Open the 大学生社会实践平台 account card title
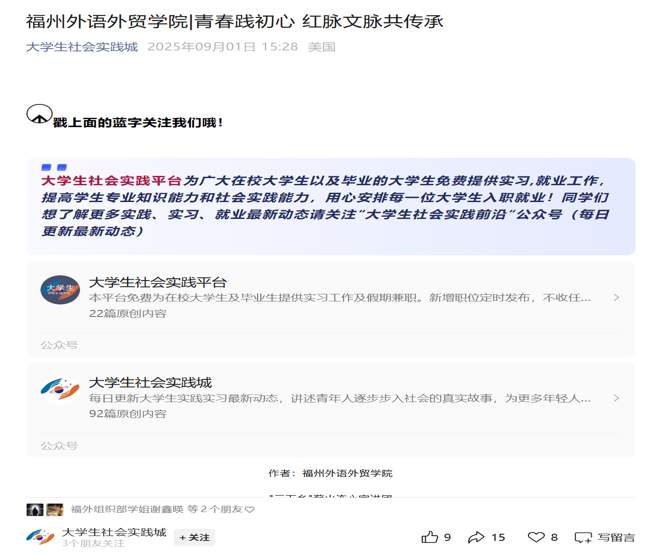The image size is (656, 554). [158, 282]
